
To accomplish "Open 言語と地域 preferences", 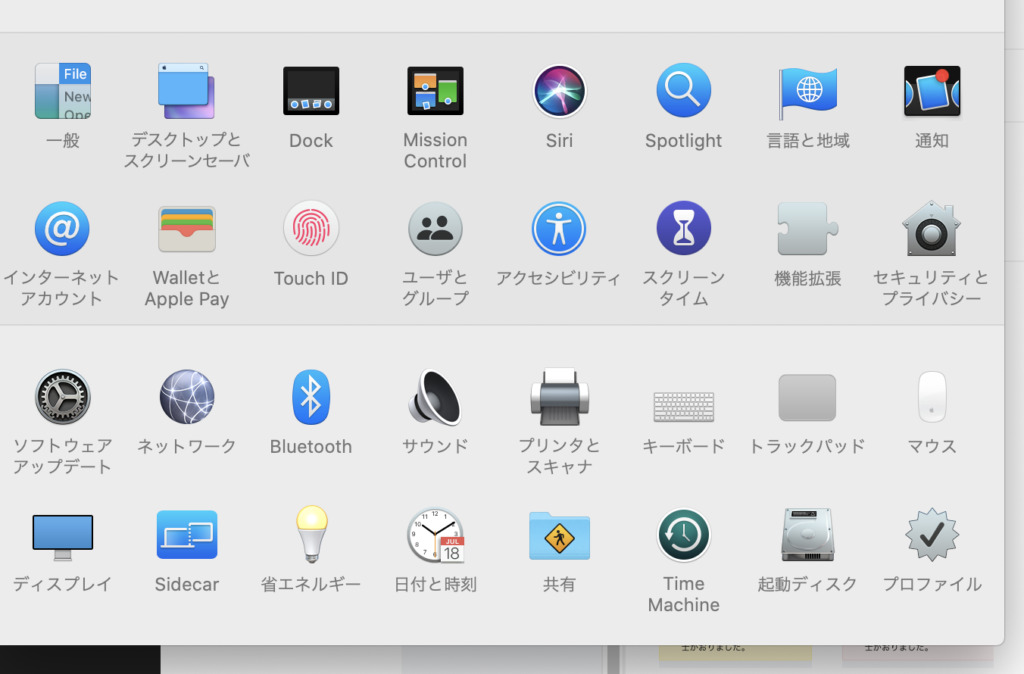I will click(x=808, y=91).
